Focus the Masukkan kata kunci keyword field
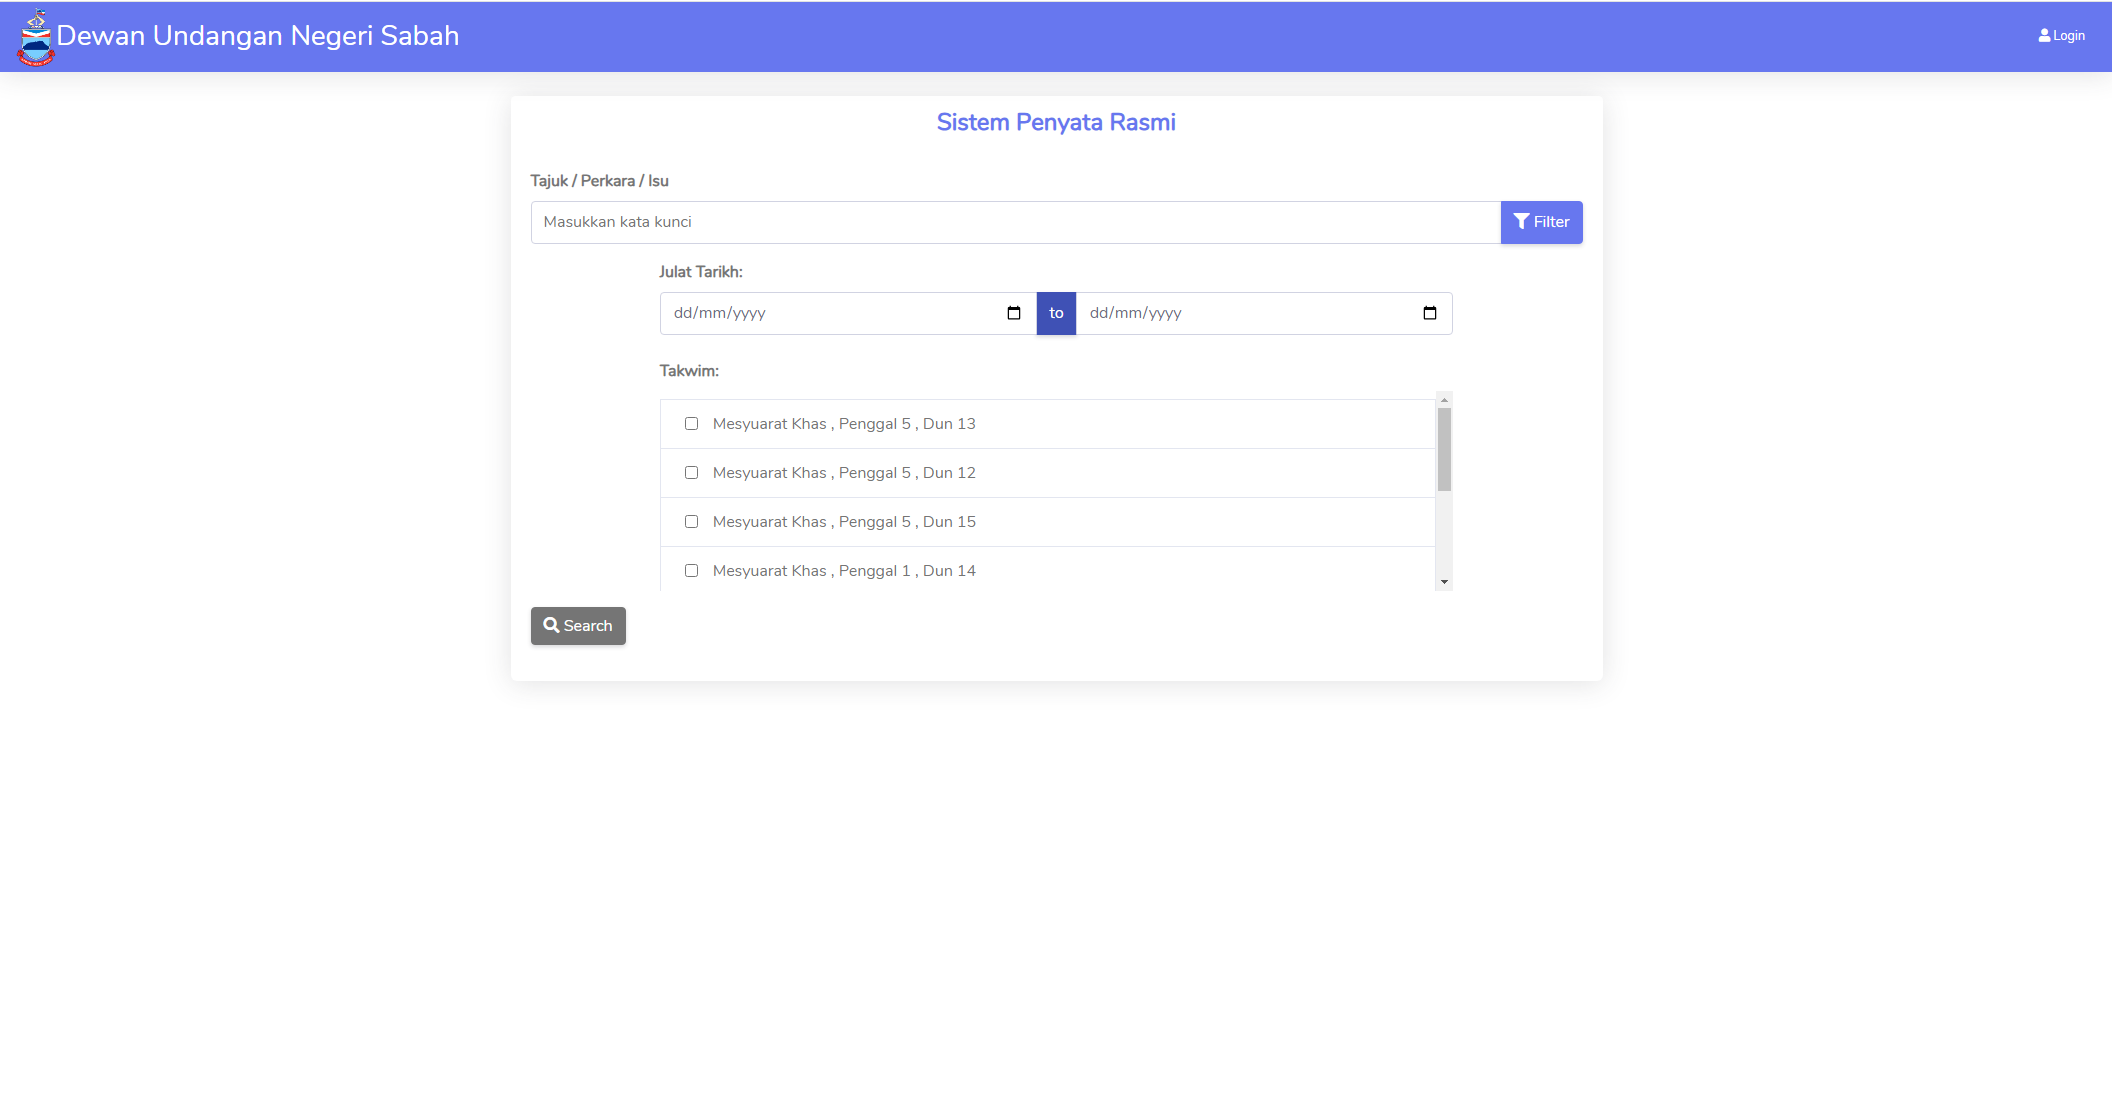Screen dimensions: 2112x1105 click(x=1015, y=222)
